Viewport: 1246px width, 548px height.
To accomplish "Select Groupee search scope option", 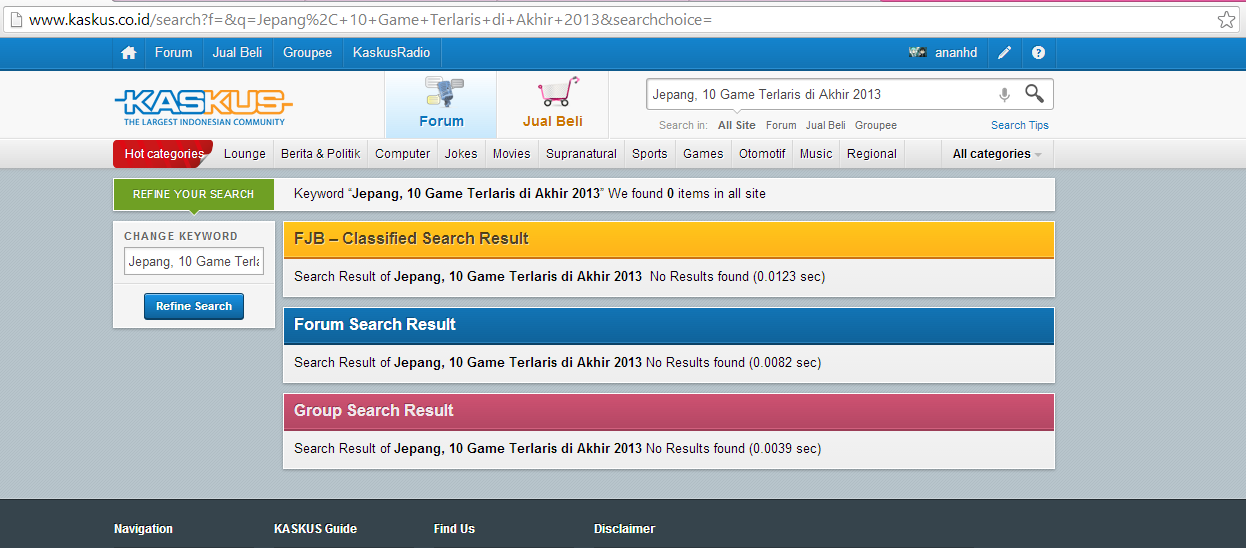I will 876,125.
